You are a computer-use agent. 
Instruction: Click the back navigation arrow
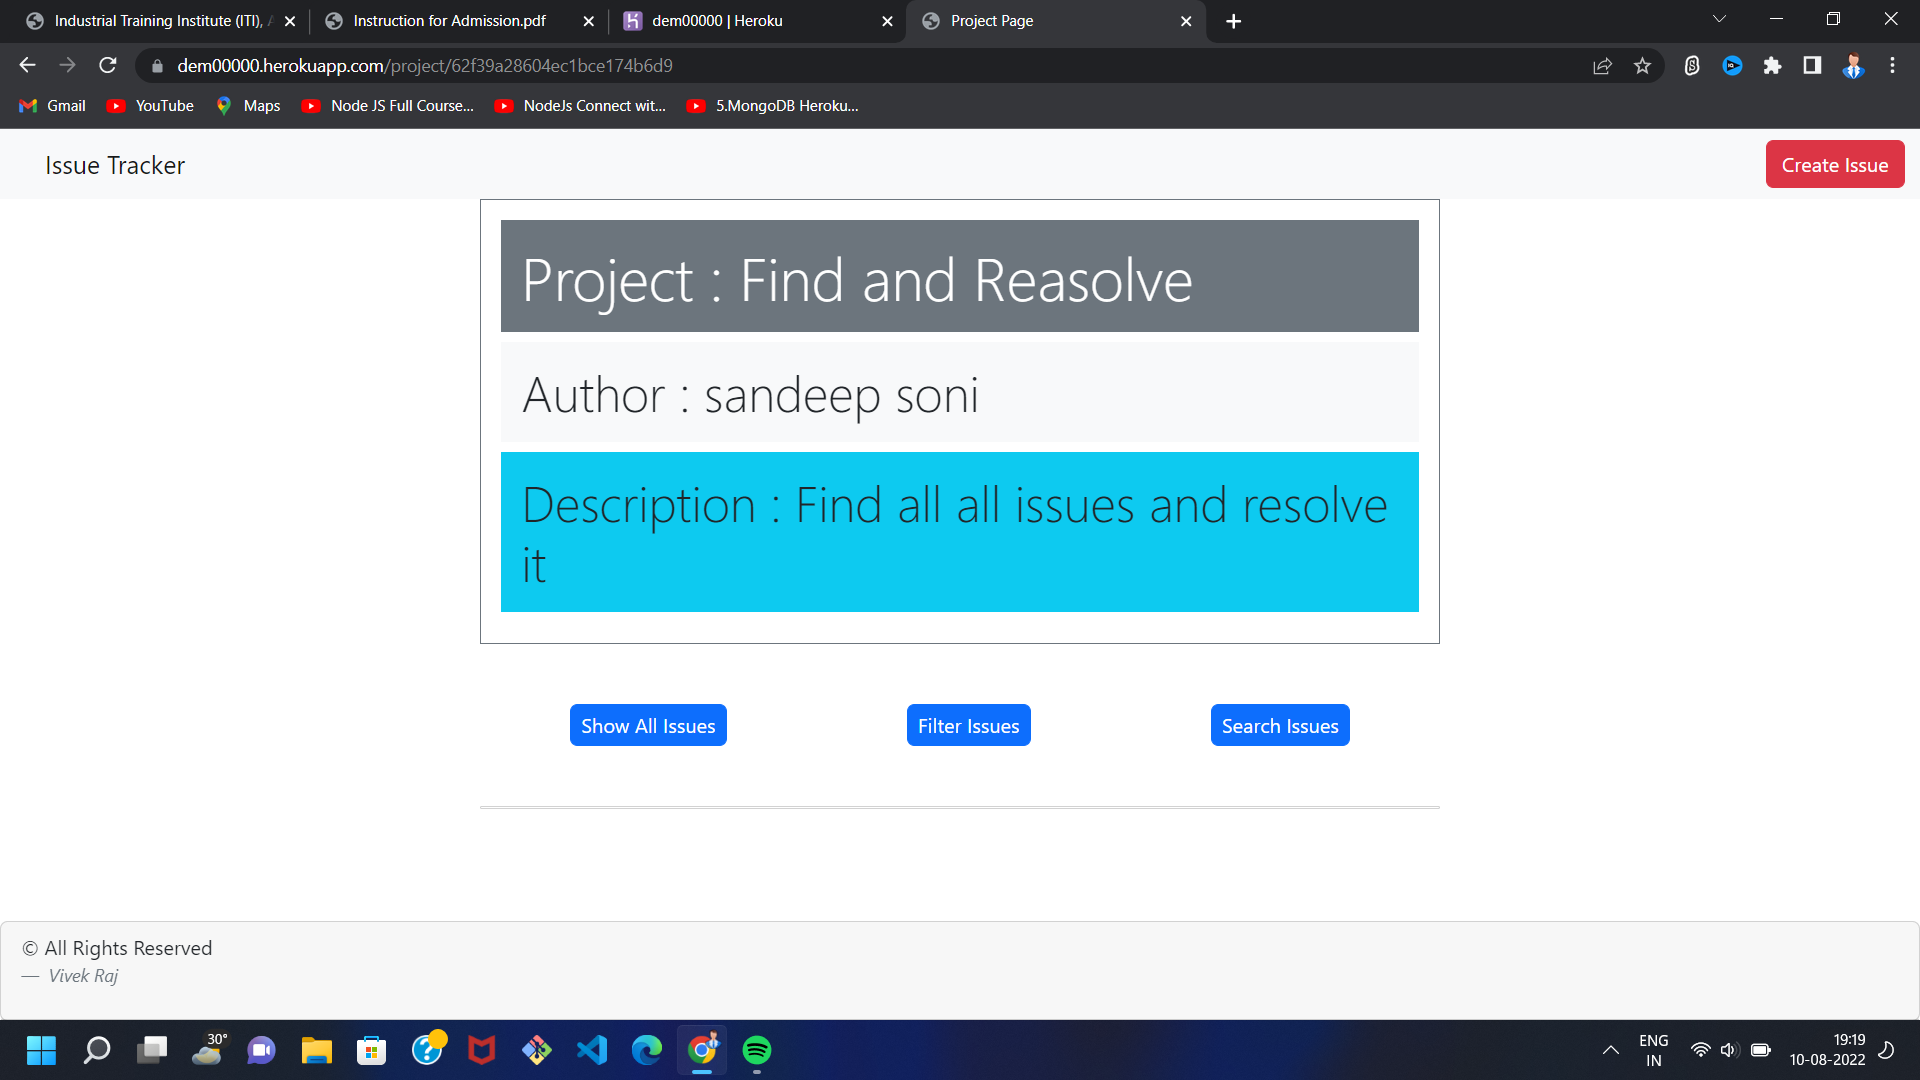point(26,65)
